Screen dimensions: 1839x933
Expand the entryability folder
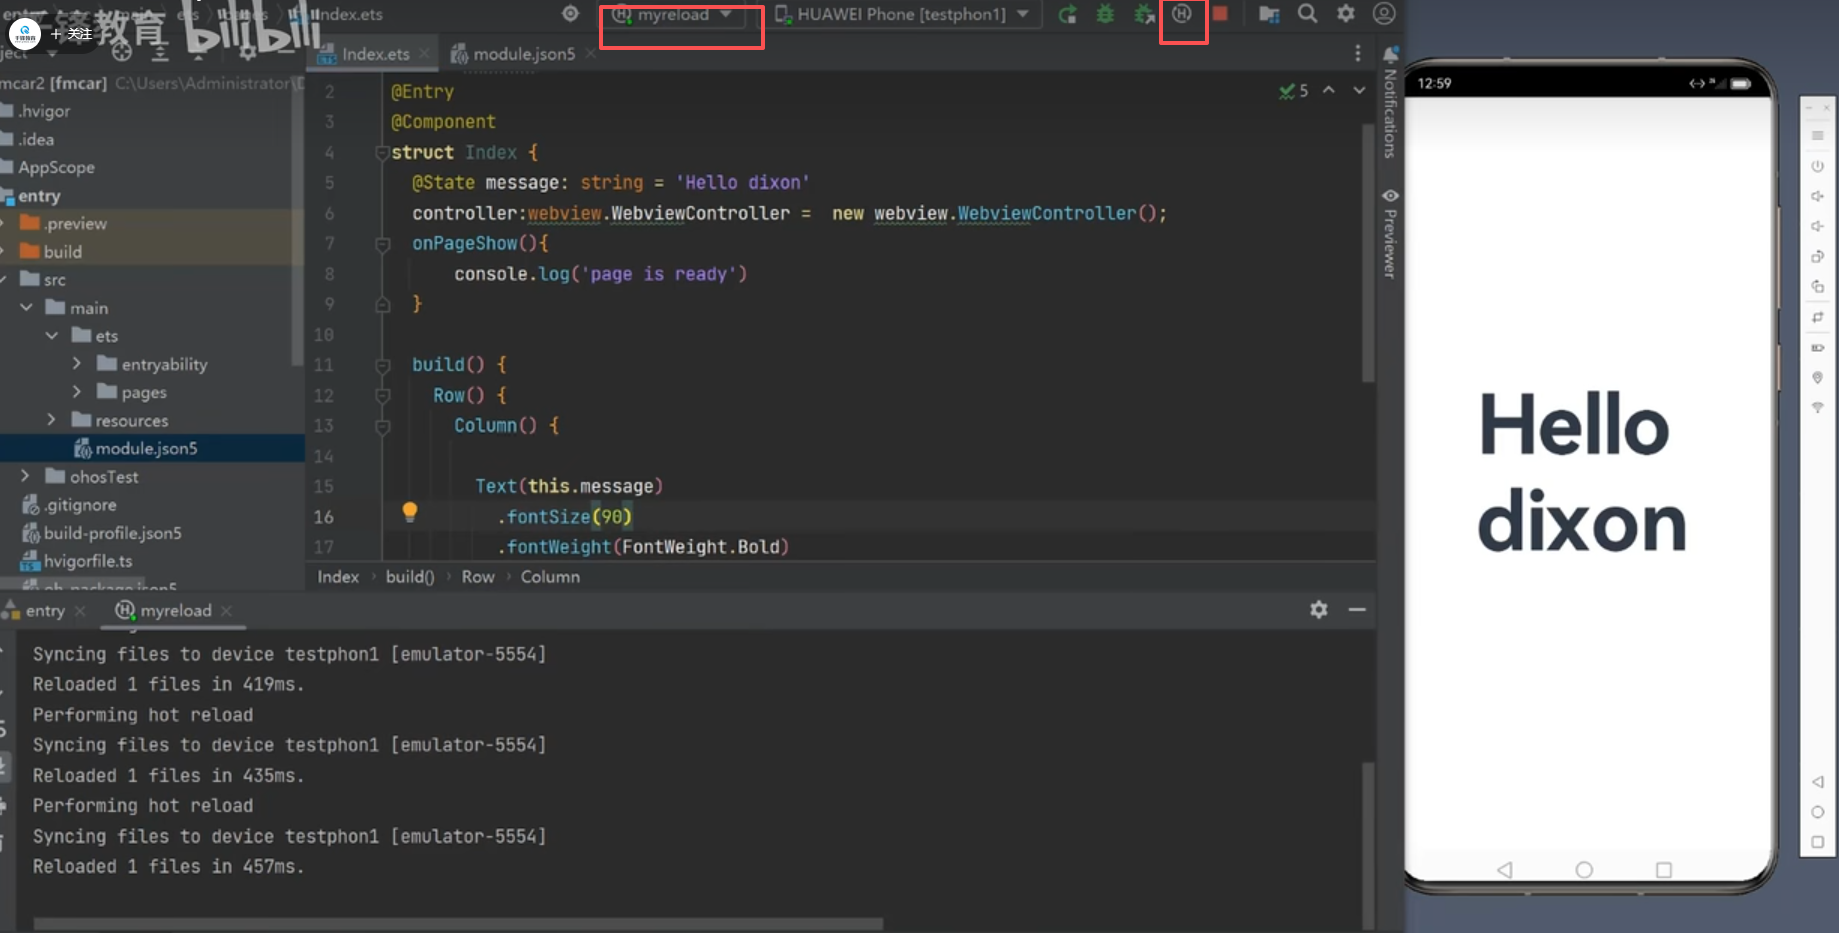[x=77, y=363]
